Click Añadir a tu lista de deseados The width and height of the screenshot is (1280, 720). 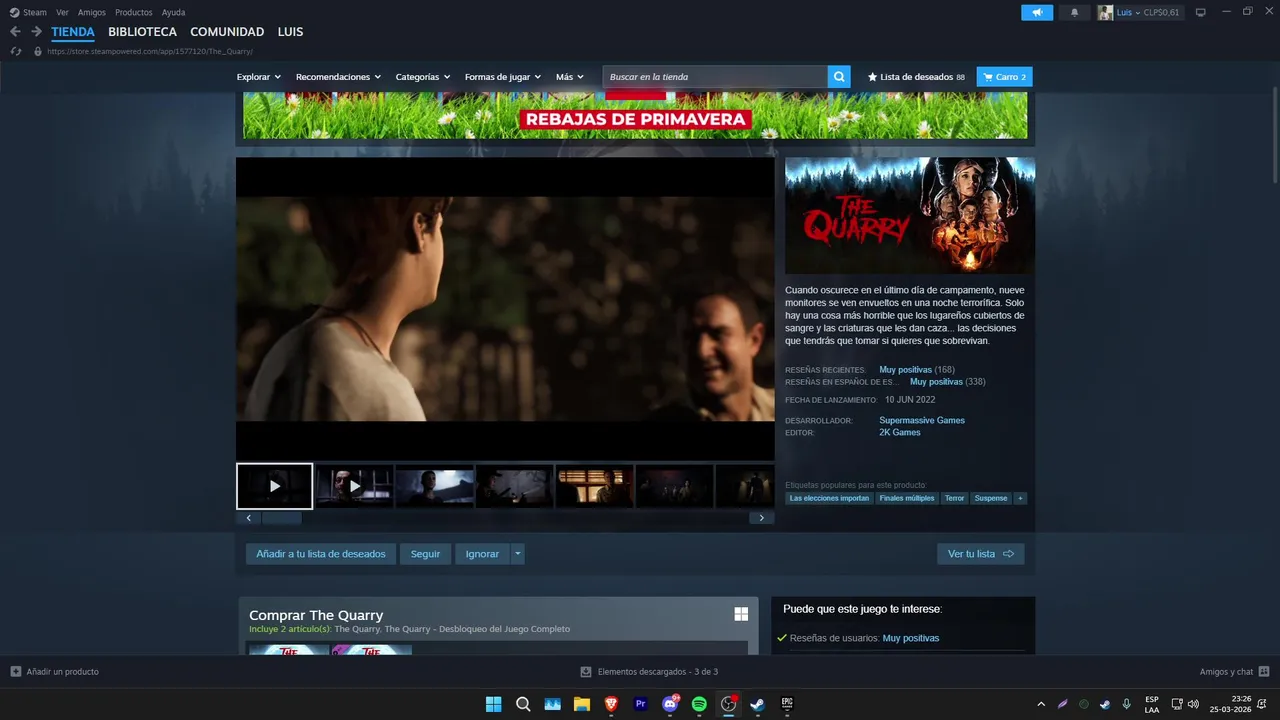pyautogui.click(x=321, y=554)
